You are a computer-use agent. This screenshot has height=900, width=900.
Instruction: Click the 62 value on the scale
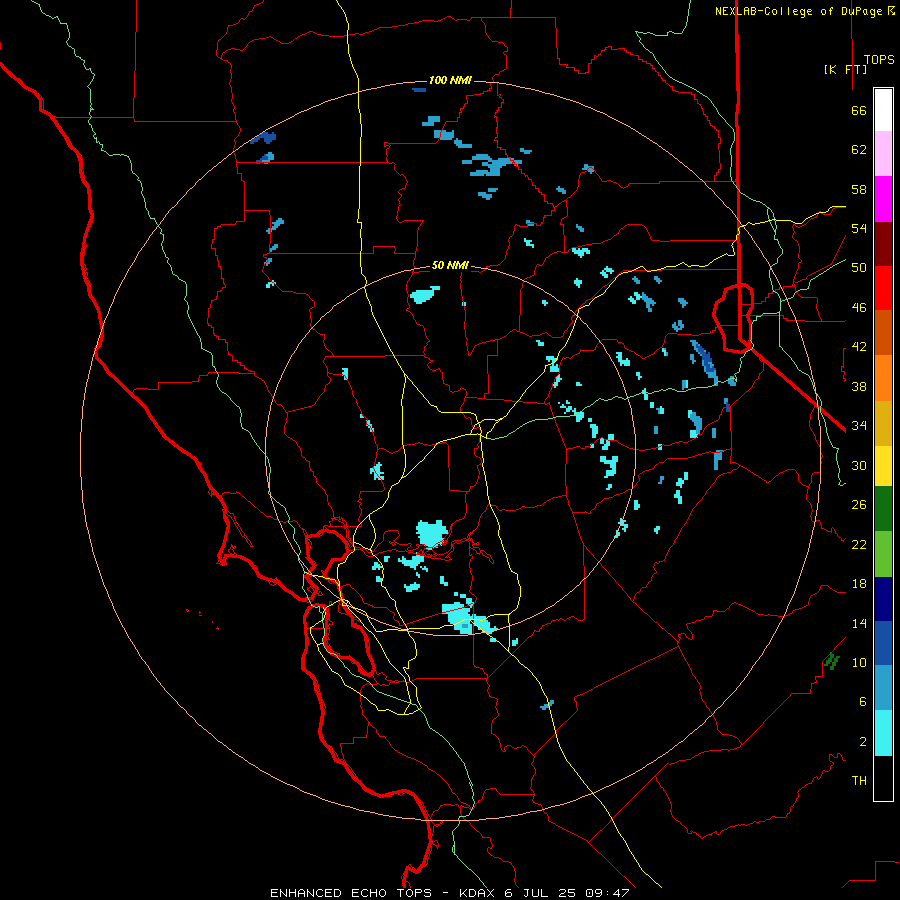(859, 150)
